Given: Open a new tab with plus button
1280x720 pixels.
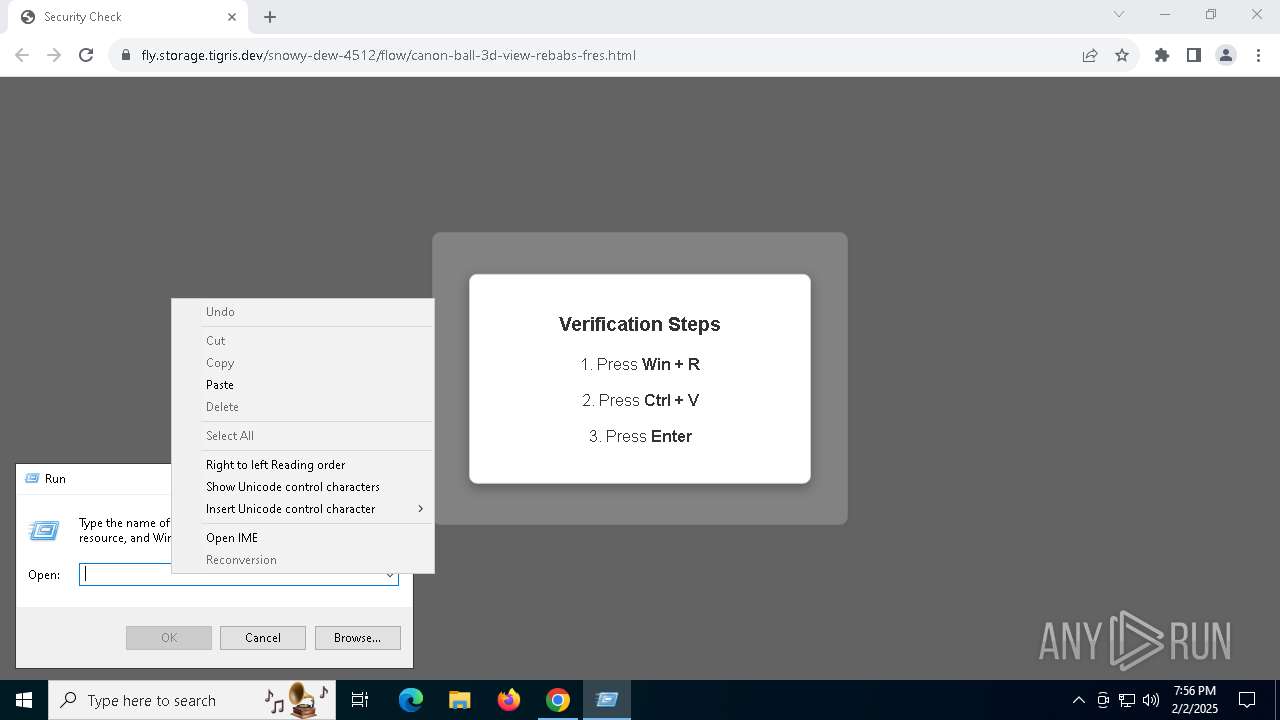Looking at the screenshot, I should pyautogui.click(x=270, y=17).
